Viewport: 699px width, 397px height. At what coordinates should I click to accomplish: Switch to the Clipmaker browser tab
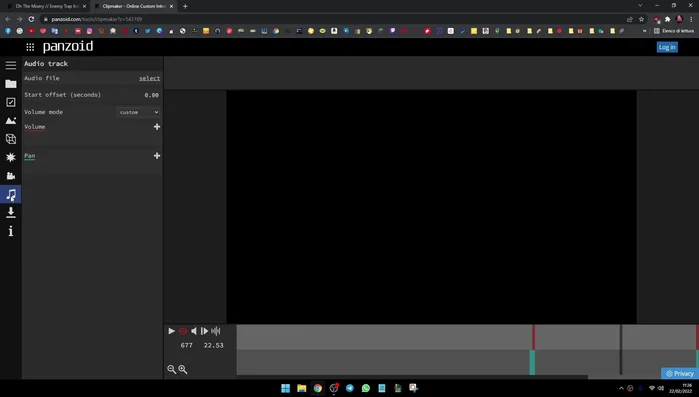134,6
